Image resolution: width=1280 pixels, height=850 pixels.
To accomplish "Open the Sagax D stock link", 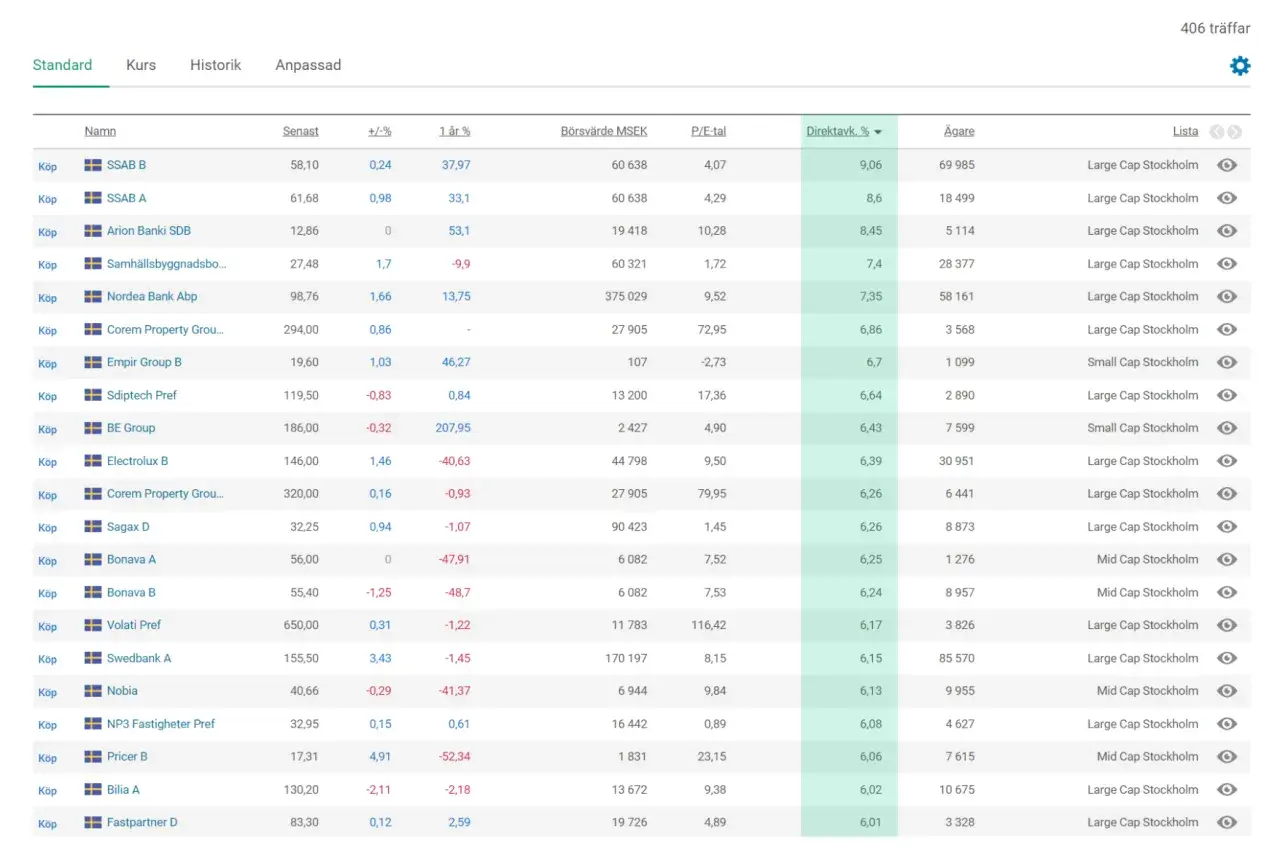I will click(x=128, y=527).
